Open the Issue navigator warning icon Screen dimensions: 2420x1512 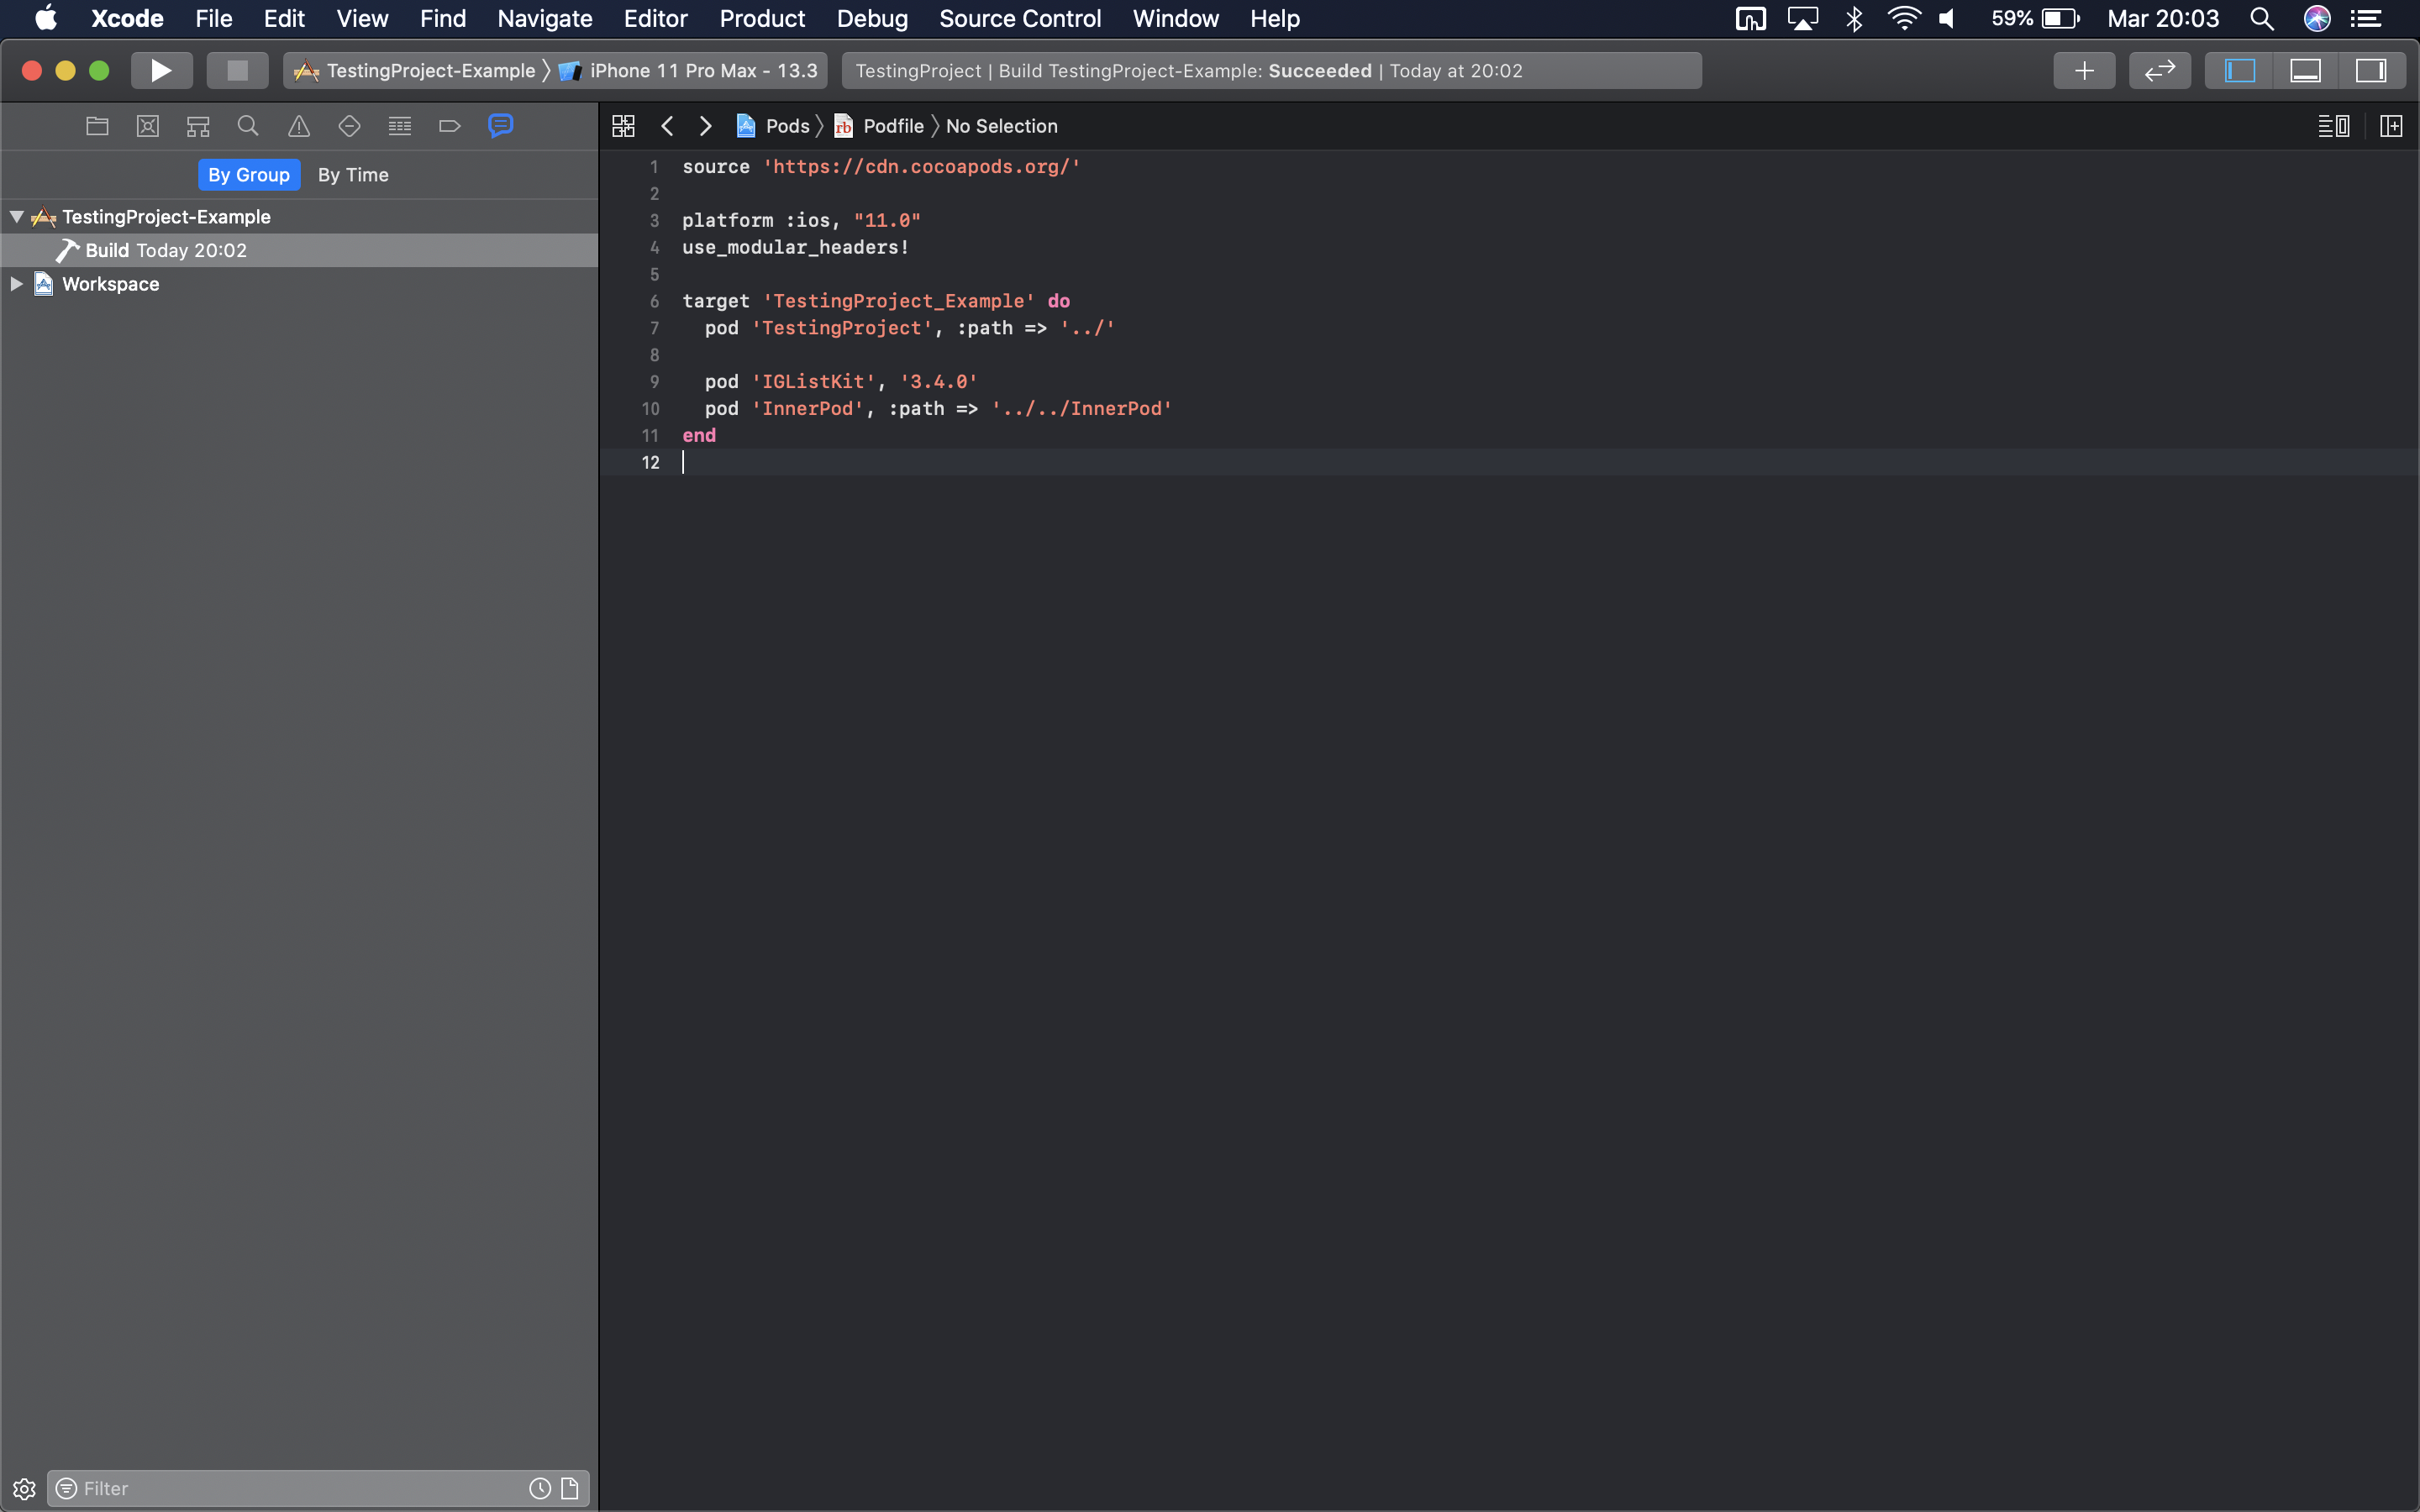[x=299, y=126]
